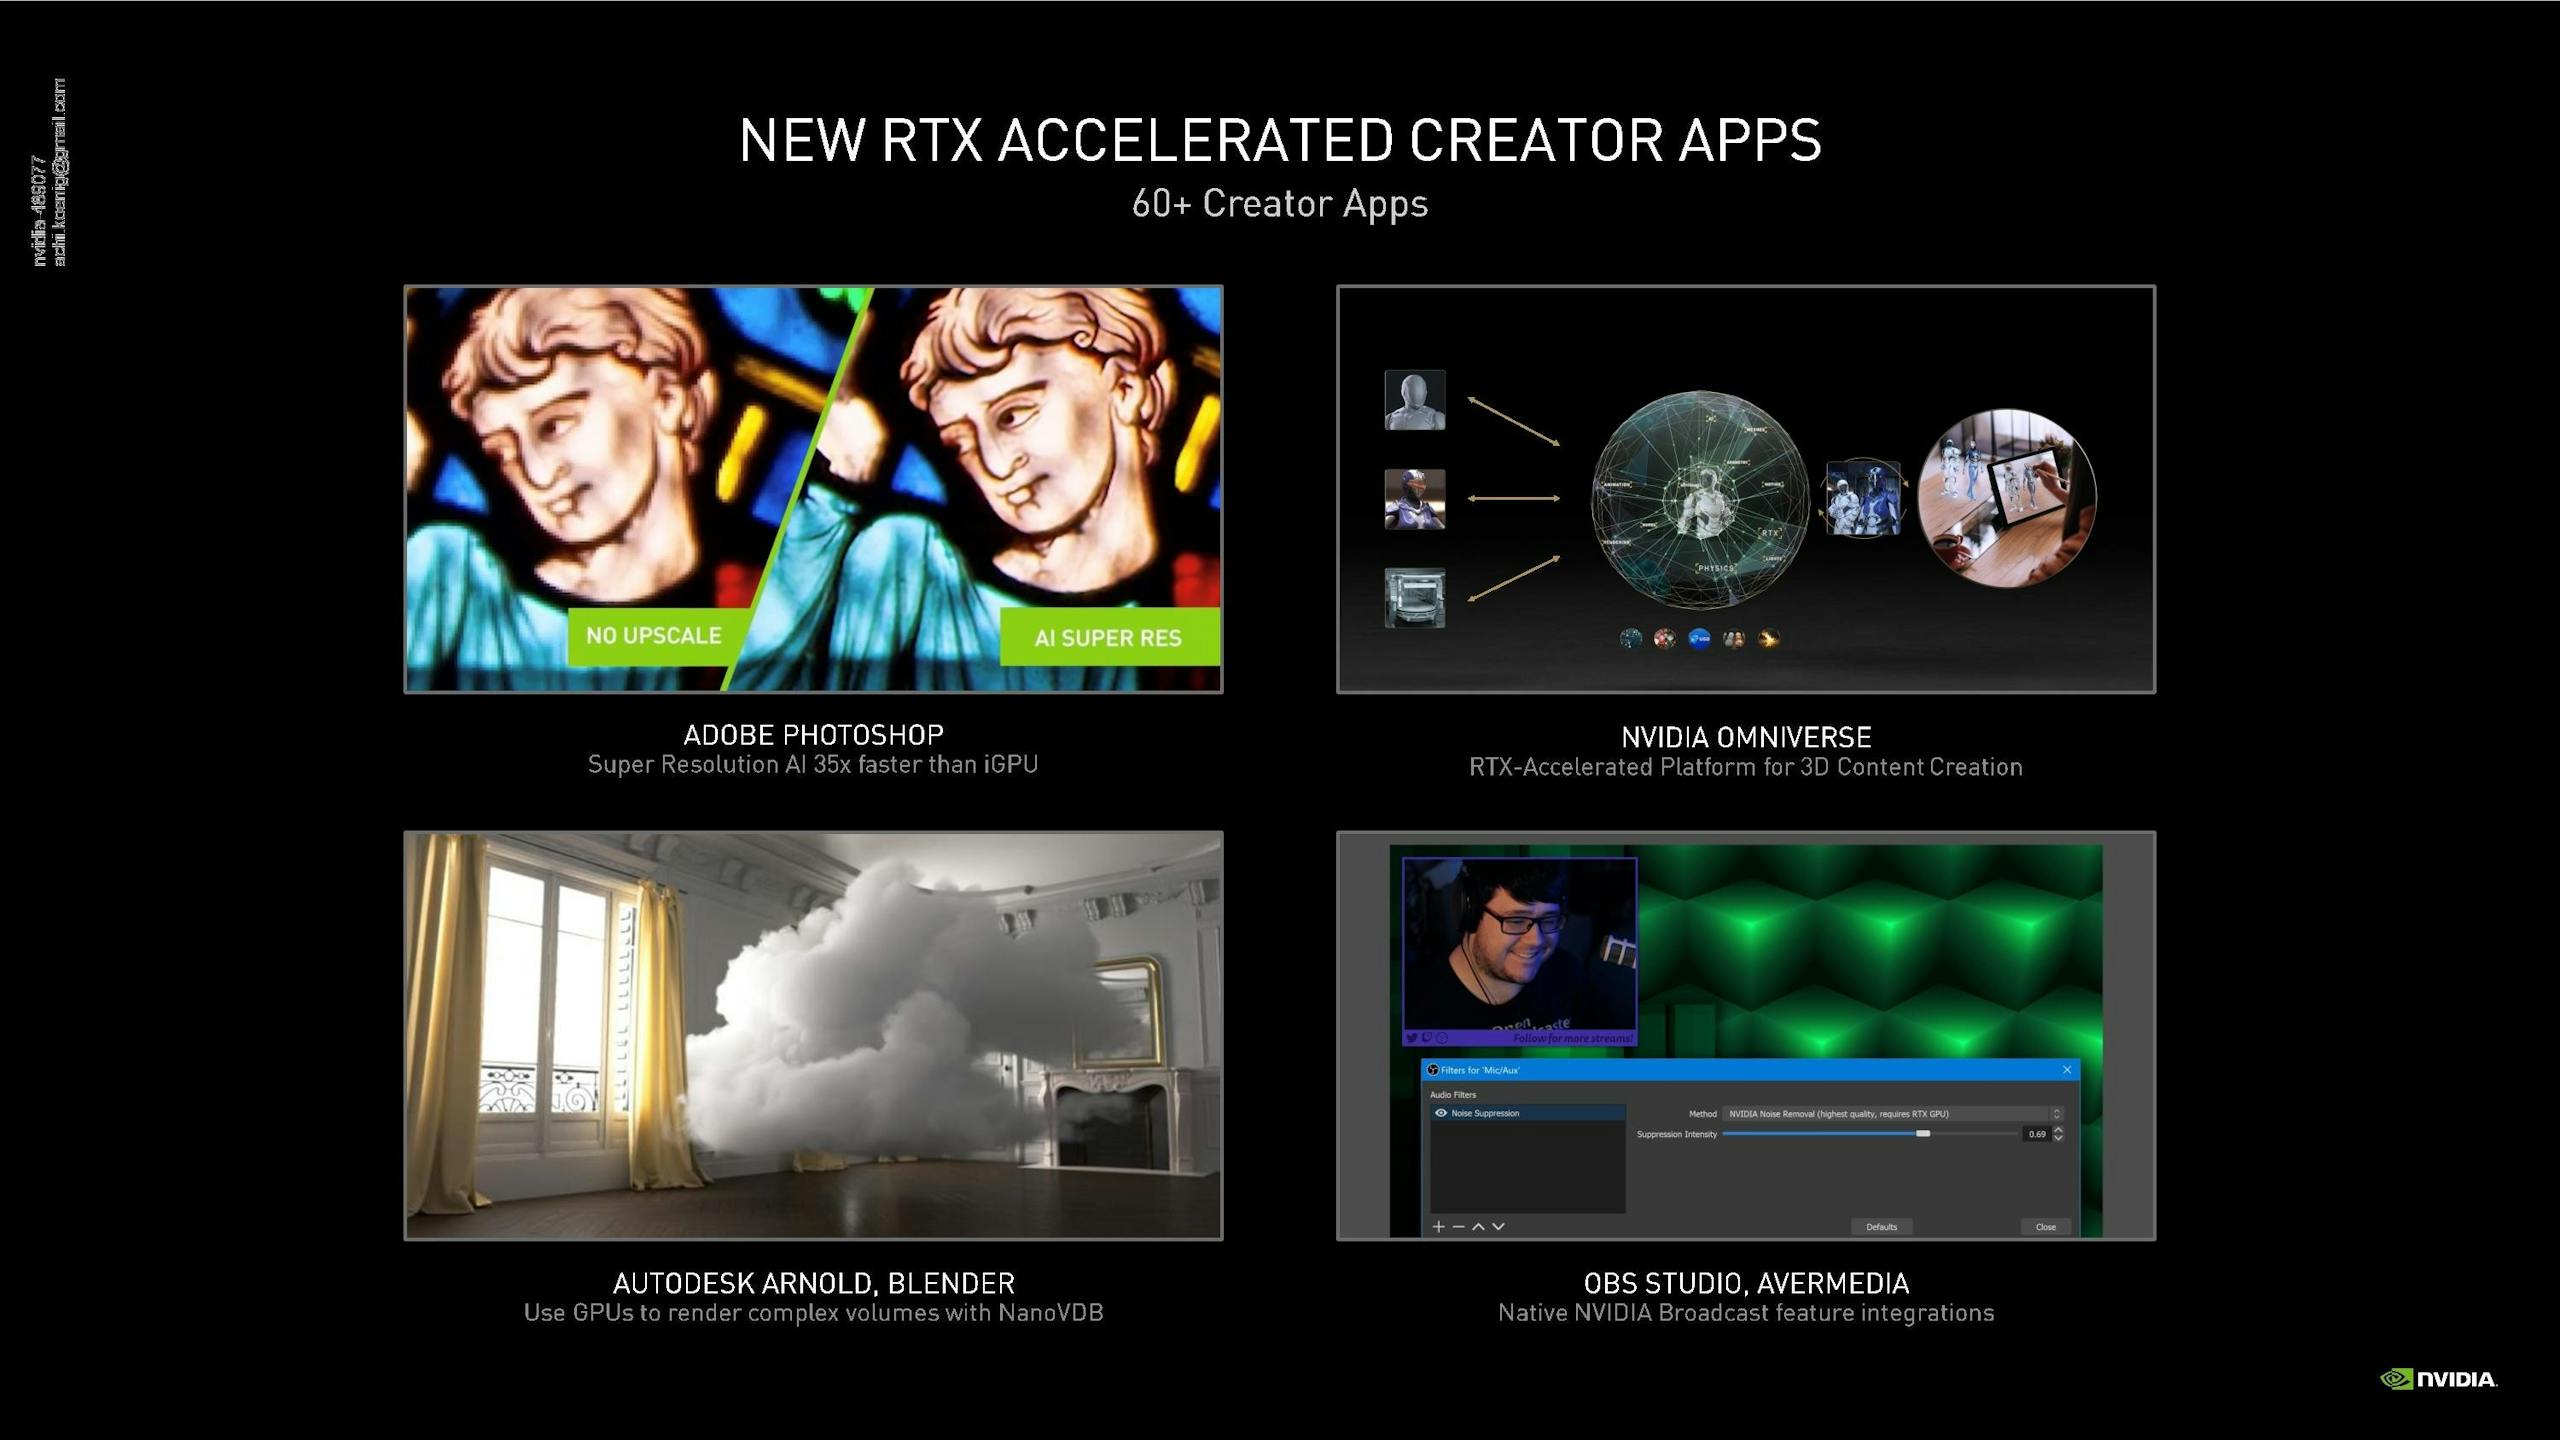Click the vehicle thumbnail in Omniverse image
Viewport: 2560px width, 1440px height.
click(1414, 598)
